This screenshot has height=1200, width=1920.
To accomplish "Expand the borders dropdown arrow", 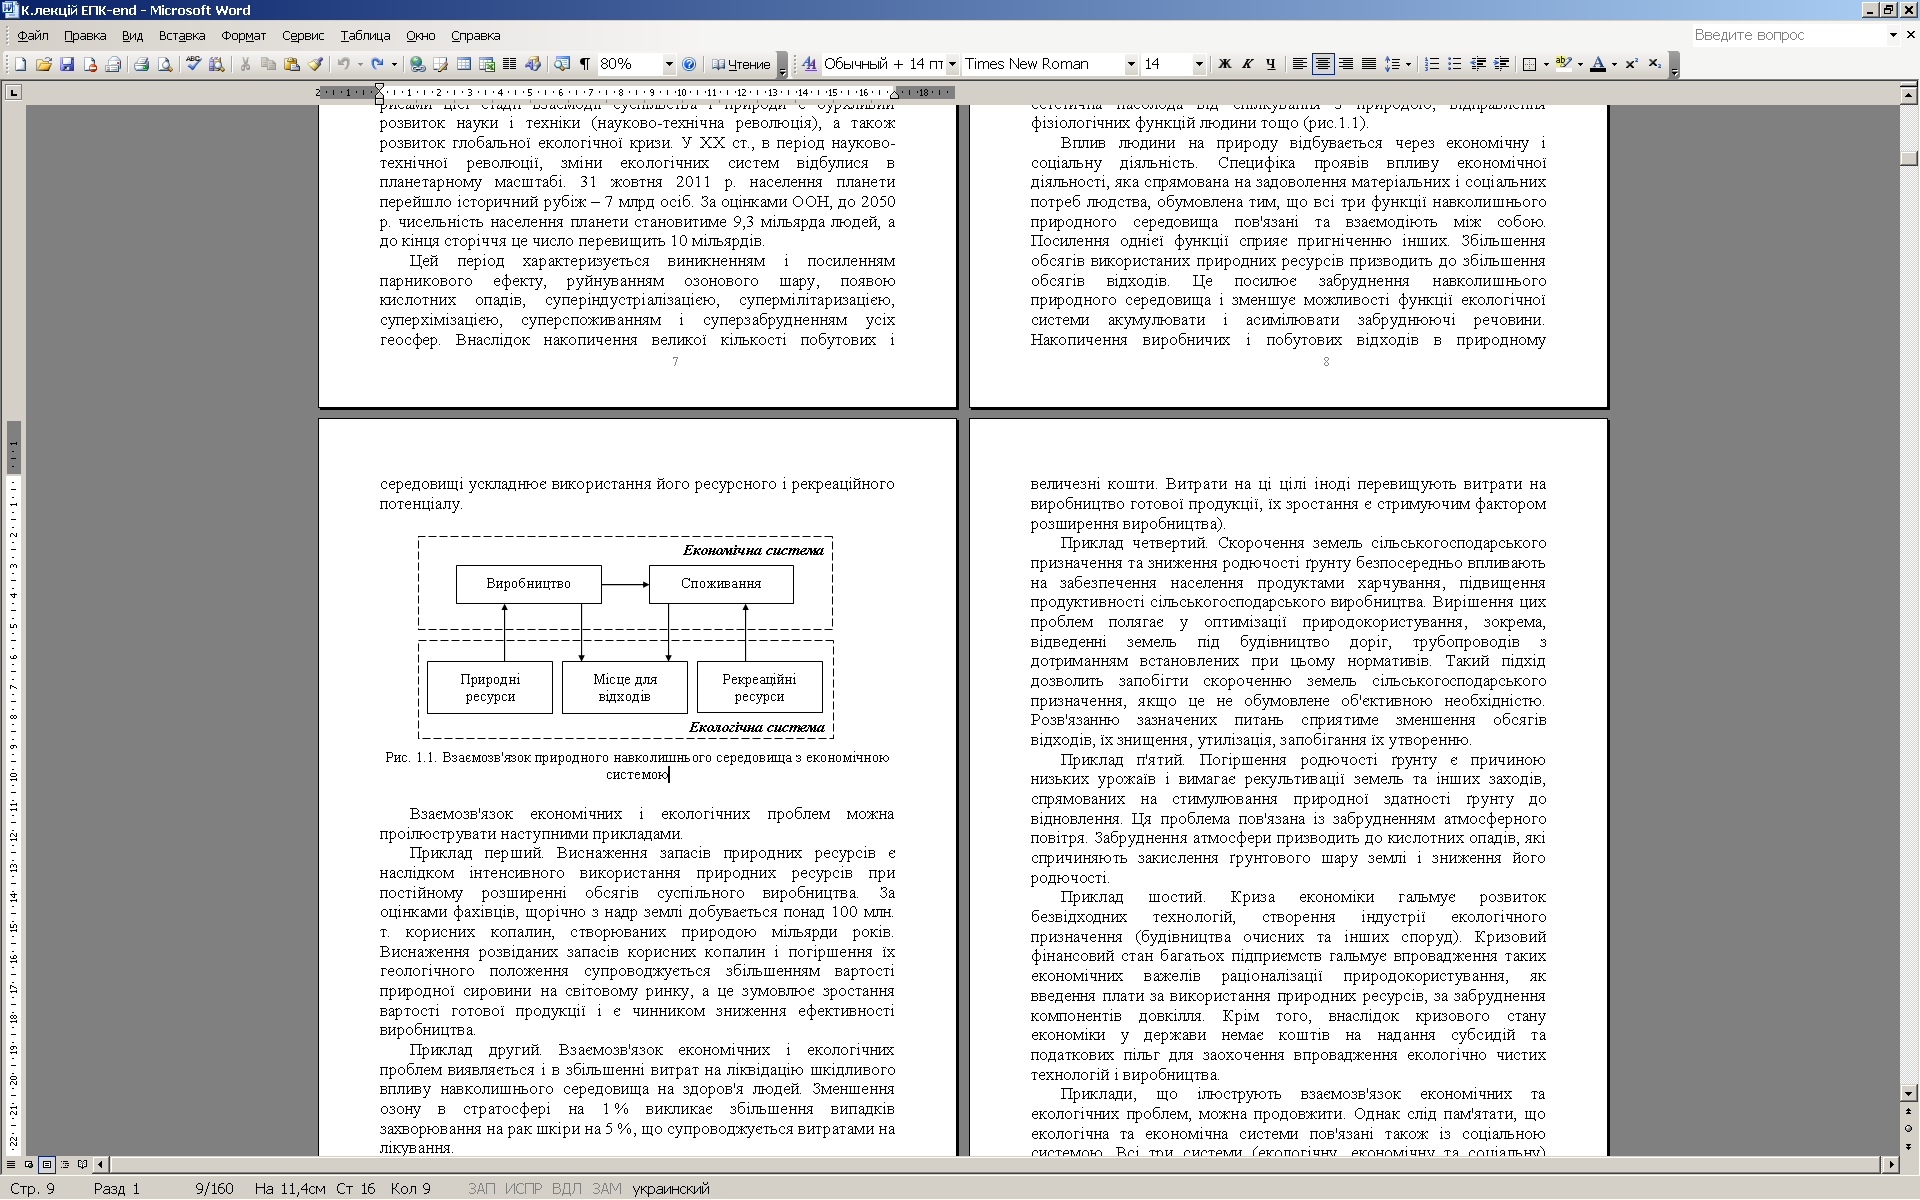I will pos(1546,64).
